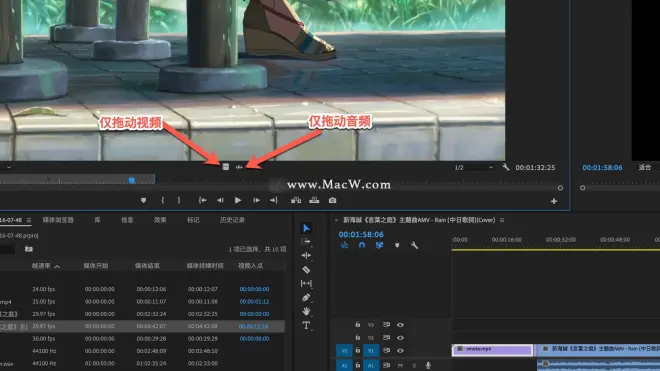The image size is (660, 371).
Task: Sort by the 媒体持续时间 column header
Action: [205, 266]
